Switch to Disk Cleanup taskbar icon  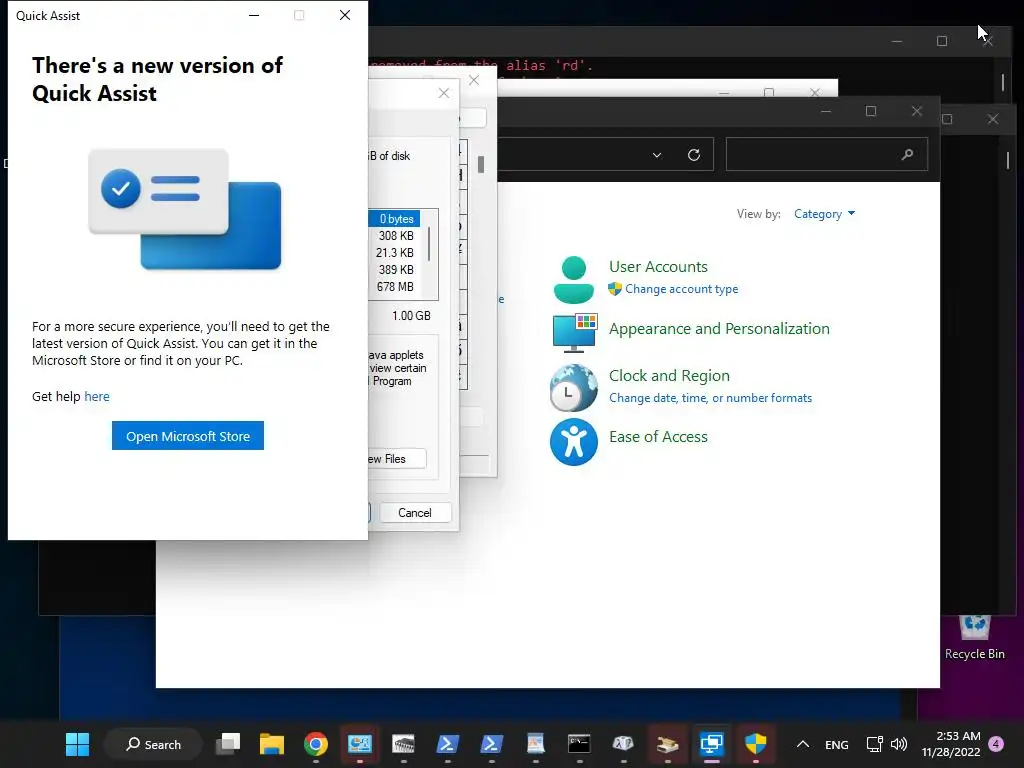point(667,744)
